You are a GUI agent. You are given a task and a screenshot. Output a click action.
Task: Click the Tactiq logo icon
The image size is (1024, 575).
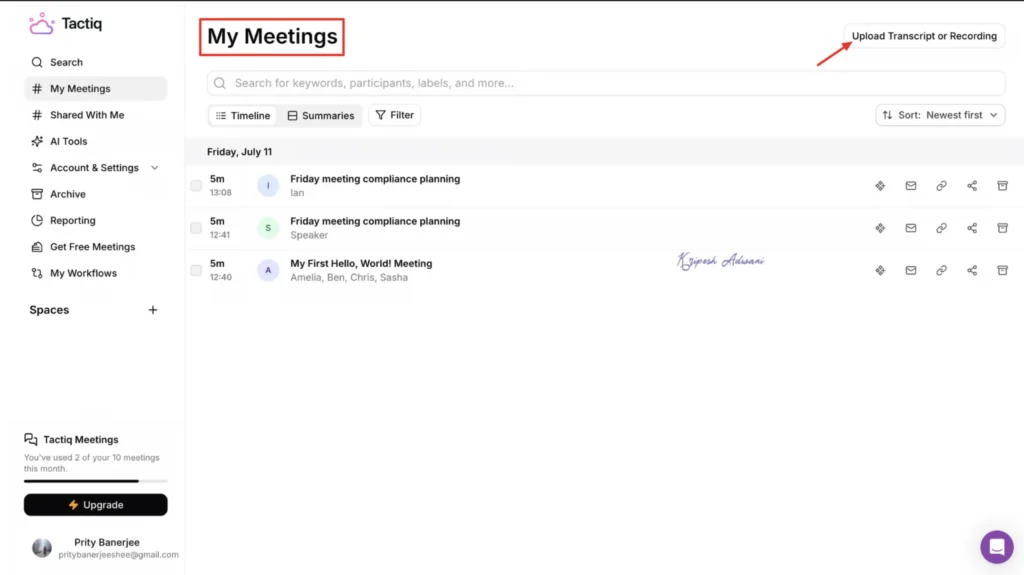(x=41, y=24)
